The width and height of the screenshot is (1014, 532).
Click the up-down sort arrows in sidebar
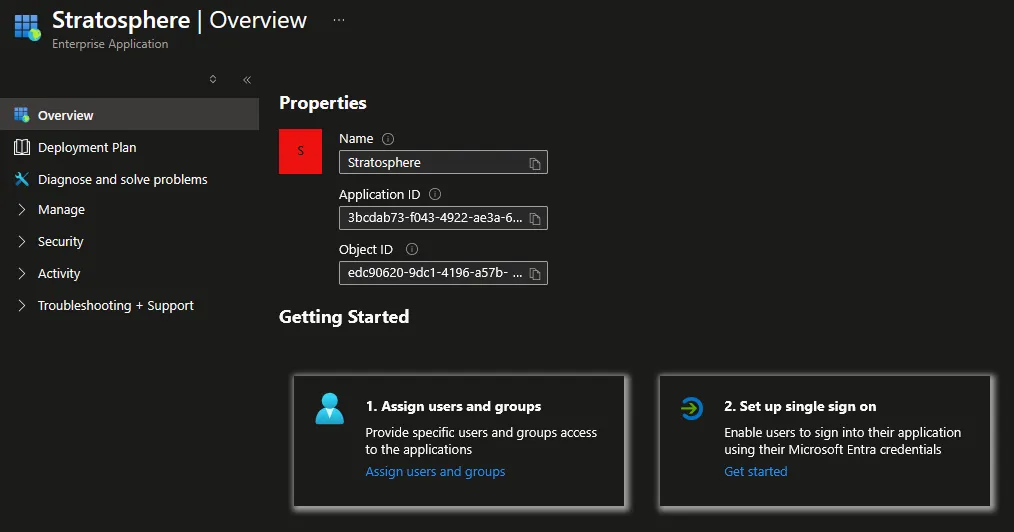point(213,79)
